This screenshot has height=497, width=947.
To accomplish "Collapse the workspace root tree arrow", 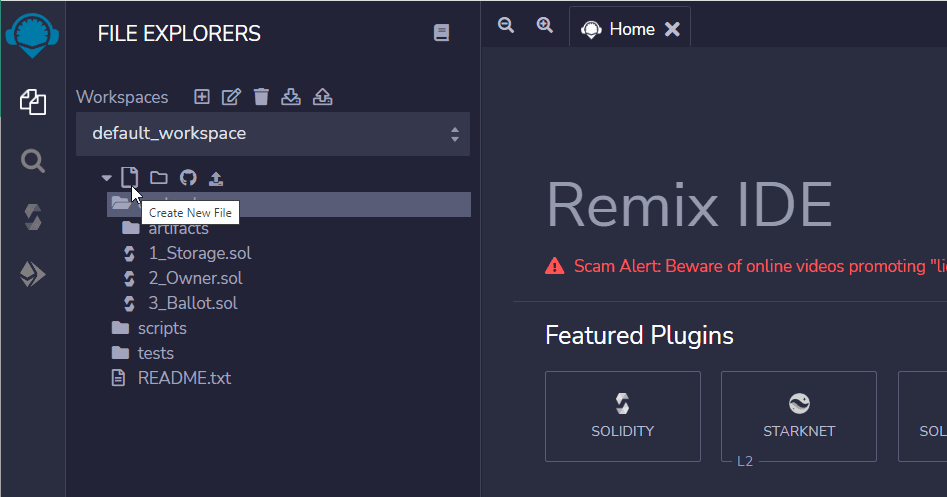I will [107, 178].
